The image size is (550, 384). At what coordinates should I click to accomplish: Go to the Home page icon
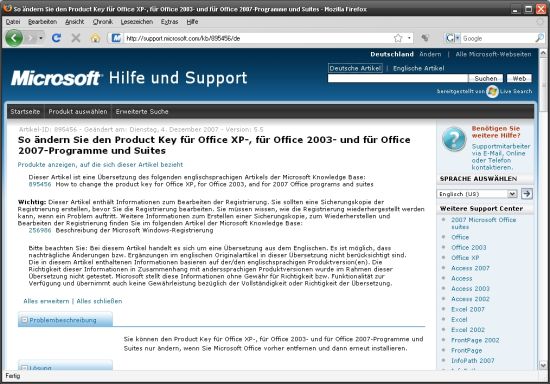(95, 38)
